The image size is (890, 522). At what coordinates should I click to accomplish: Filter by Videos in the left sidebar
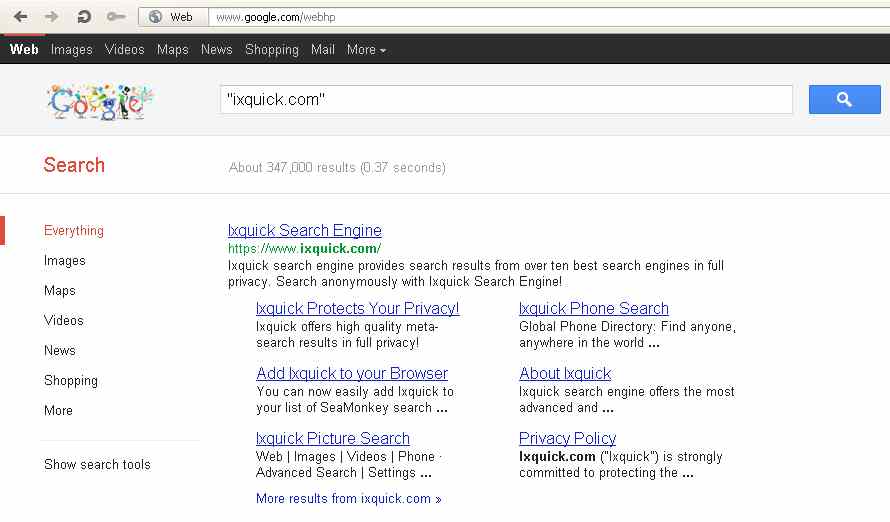tap(64, 320)
